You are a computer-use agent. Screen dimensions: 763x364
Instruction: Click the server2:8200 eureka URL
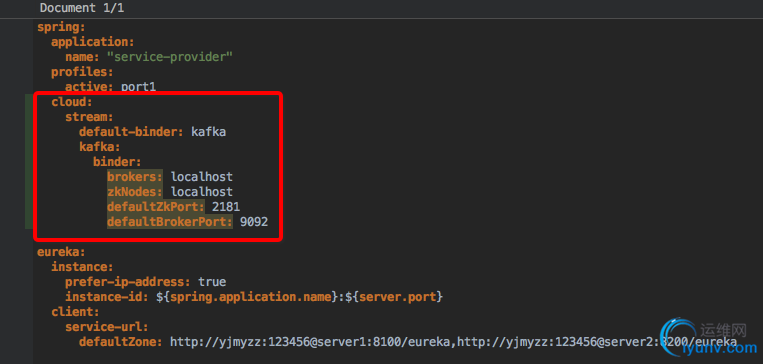point(597,342)
